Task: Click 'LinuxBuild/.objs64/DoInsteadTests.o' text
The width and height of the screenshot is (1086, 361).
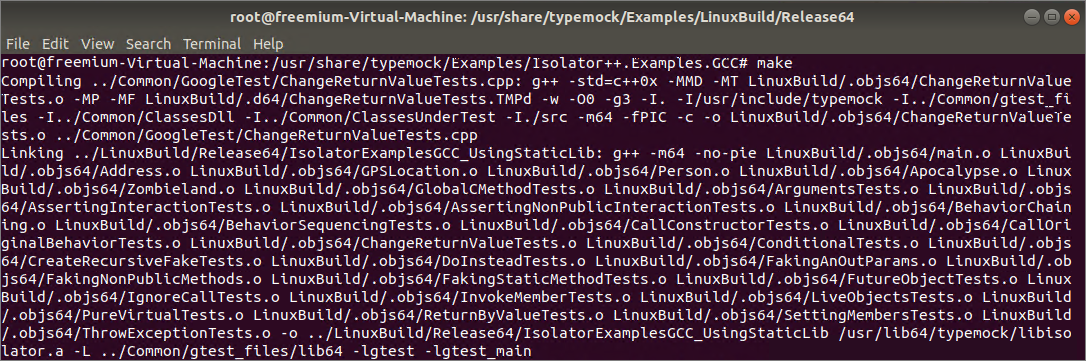Action: [x=428, y=261]
